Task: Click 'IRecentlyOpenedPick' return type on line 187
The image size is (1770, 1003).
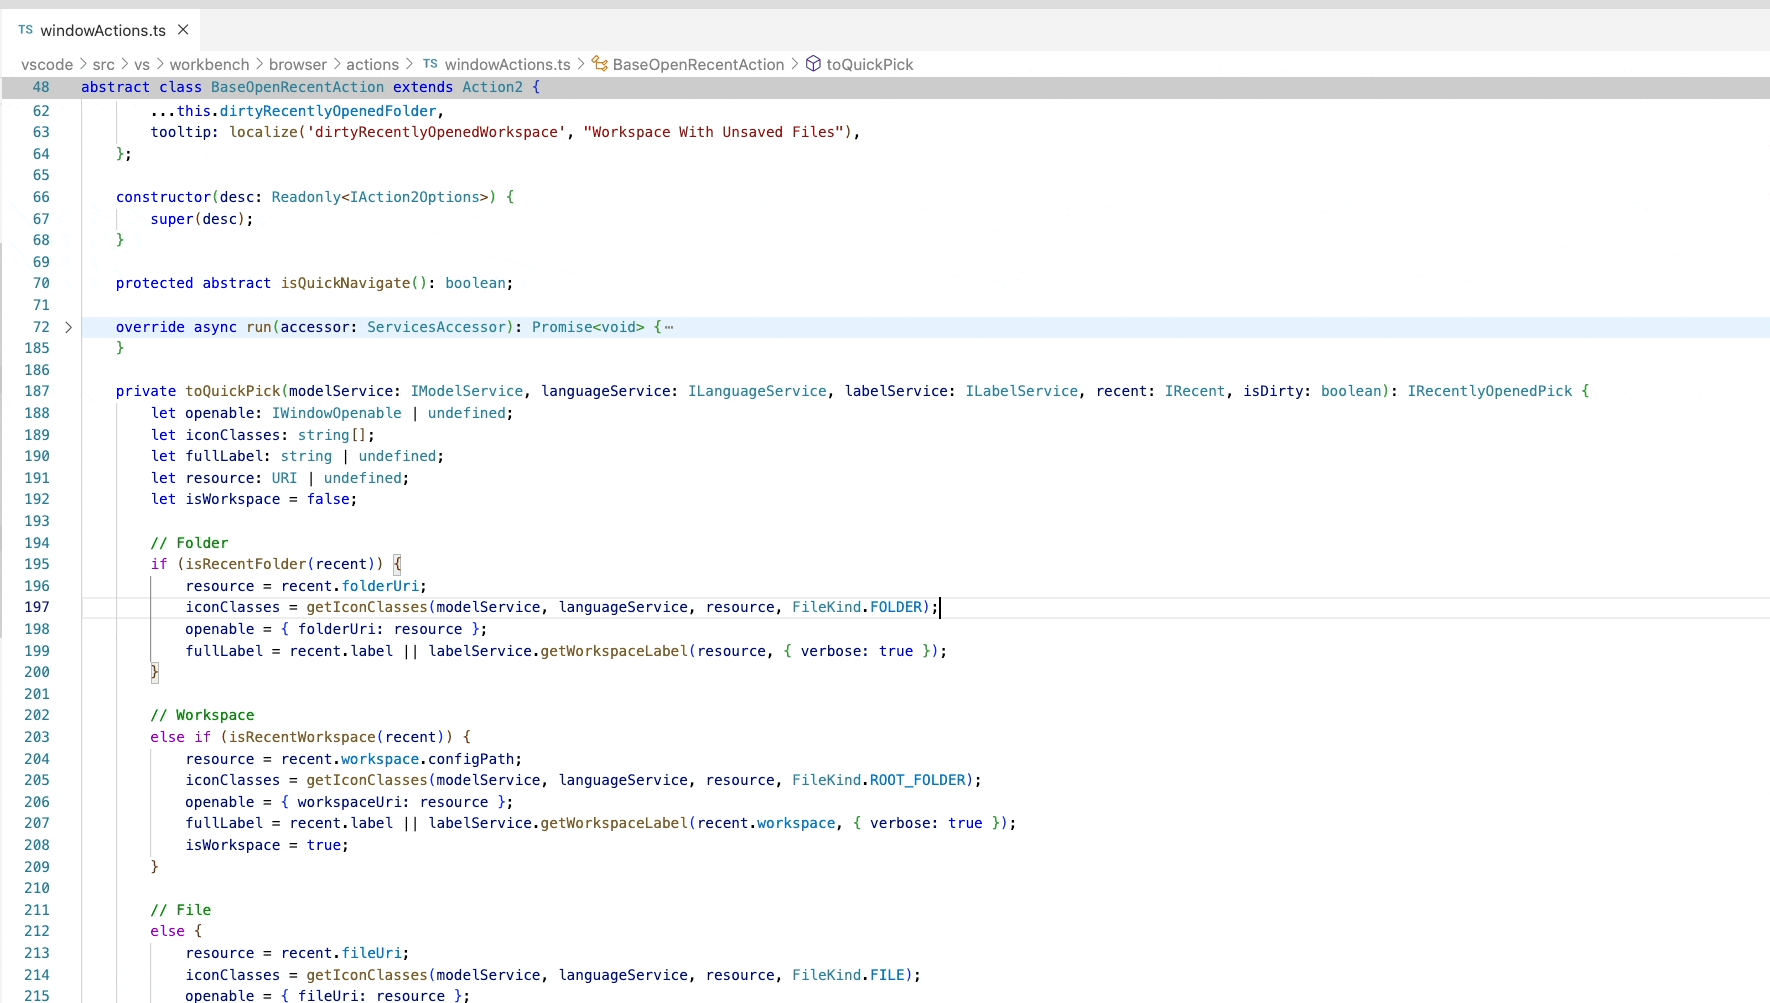Action: coord(1490,391)
